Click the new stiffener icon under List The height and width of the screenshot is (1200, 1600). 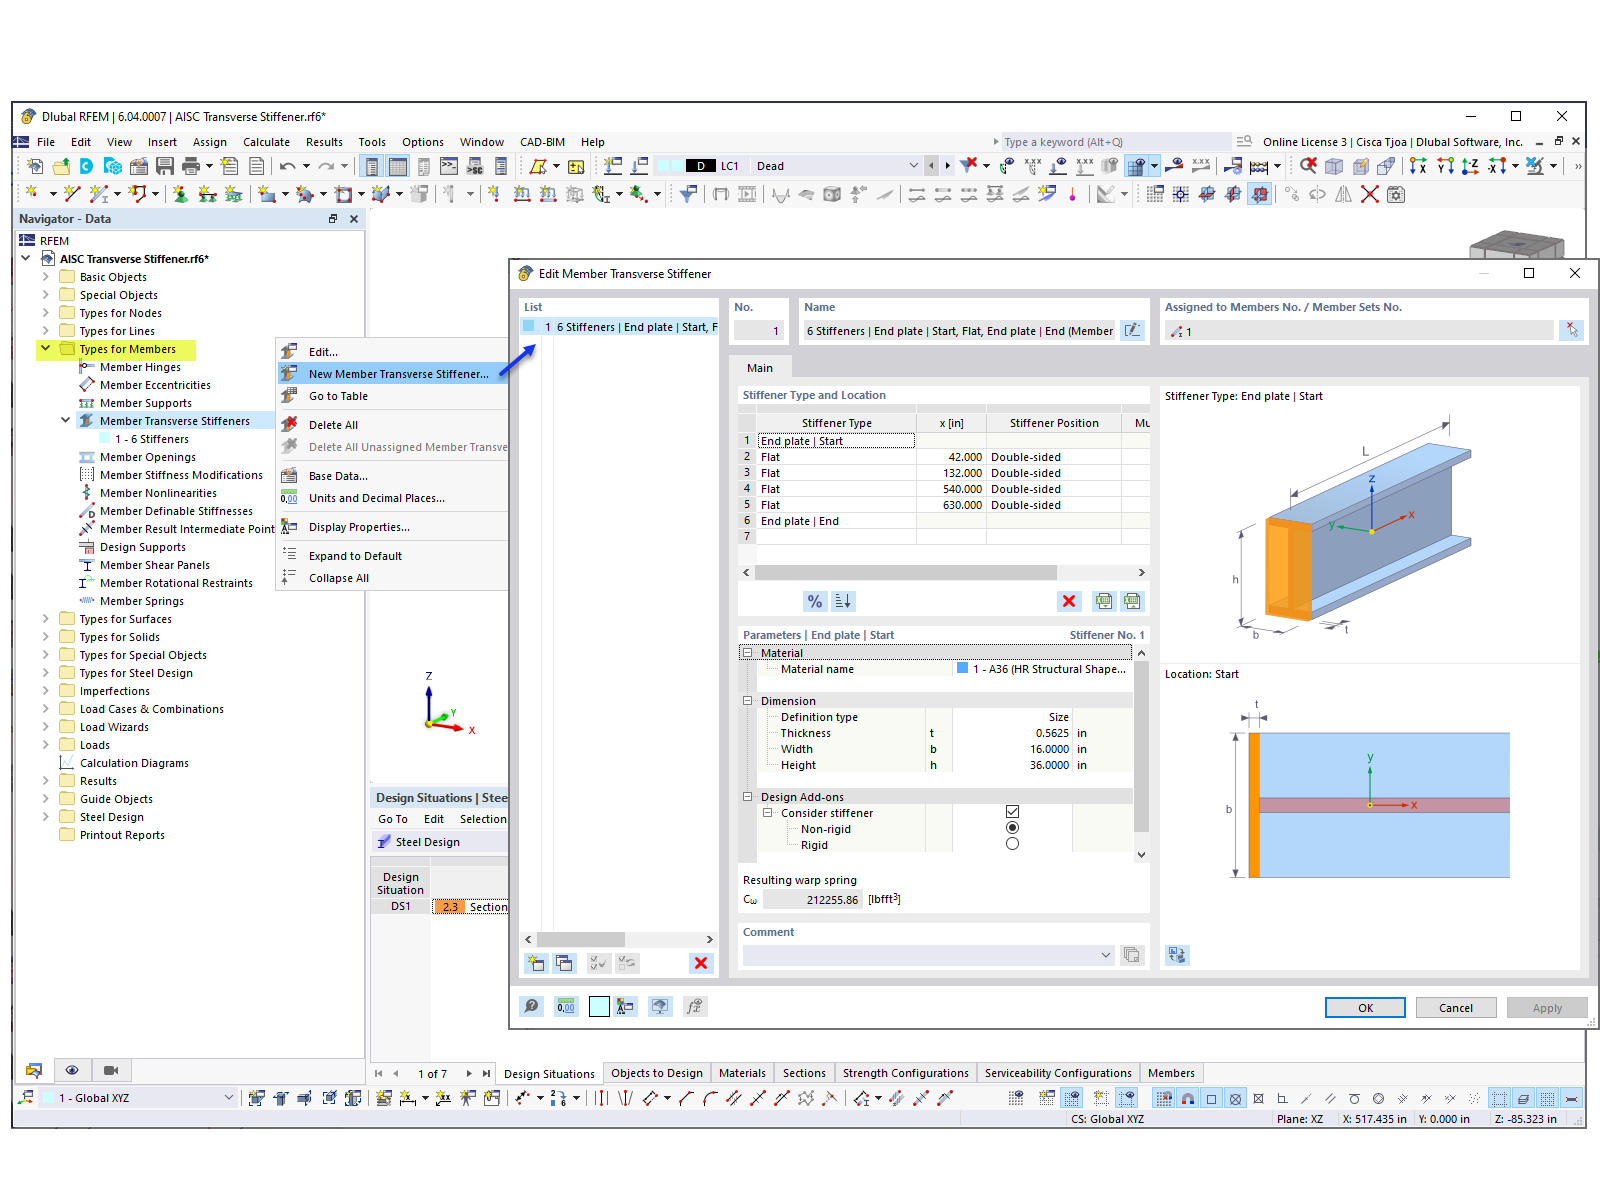point(537,963)
